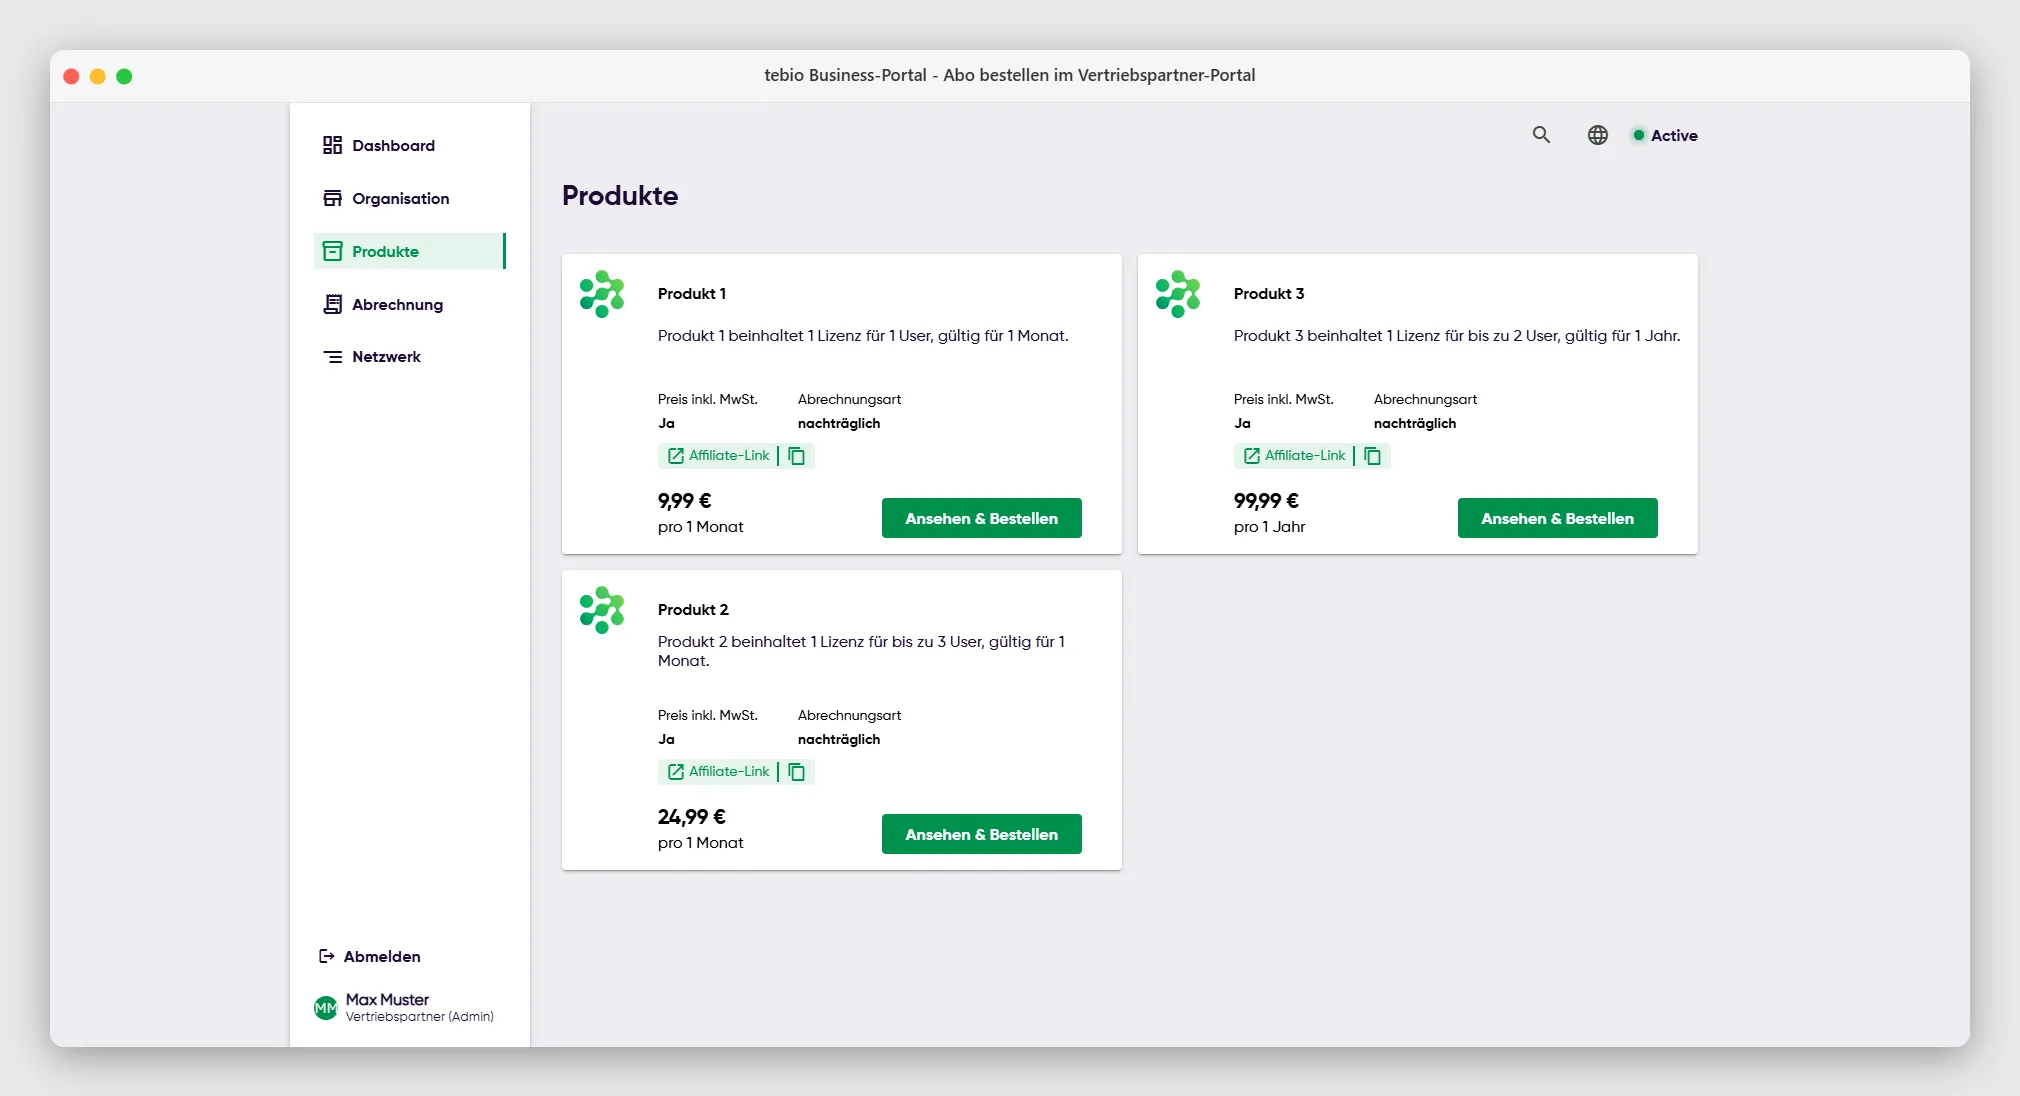This screenshot has height=1096, width=2020.
Task: Click the Vertriebspartner (Admin) role text
Action: pos(420,1016)
